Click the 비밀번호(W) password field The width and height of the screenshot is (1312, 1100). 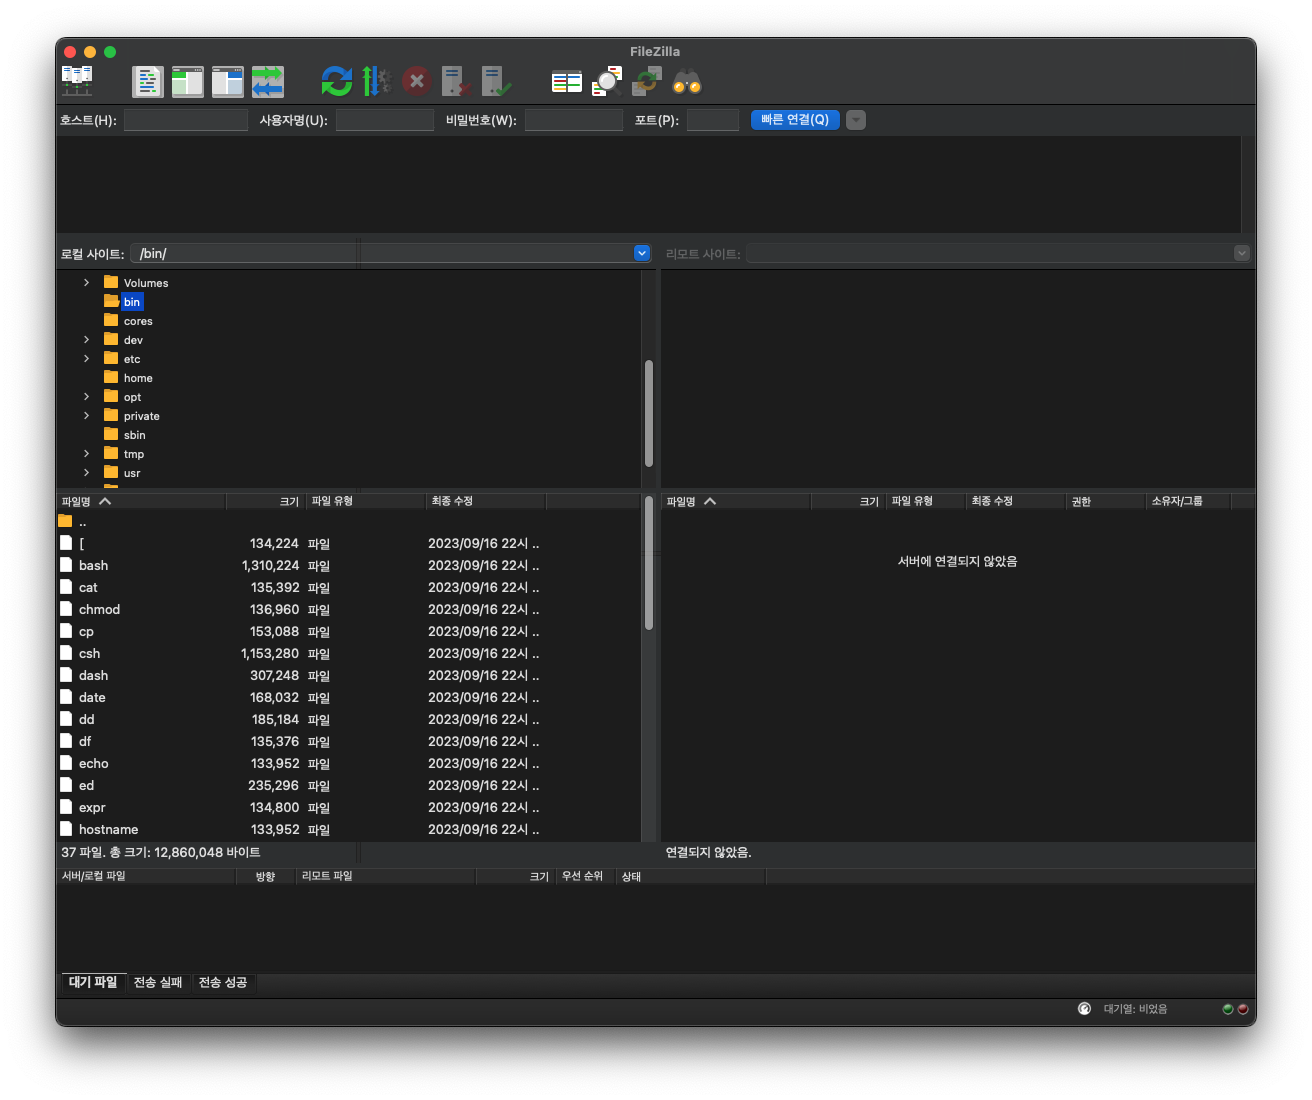pyautogui.click(x=574, y=120)
